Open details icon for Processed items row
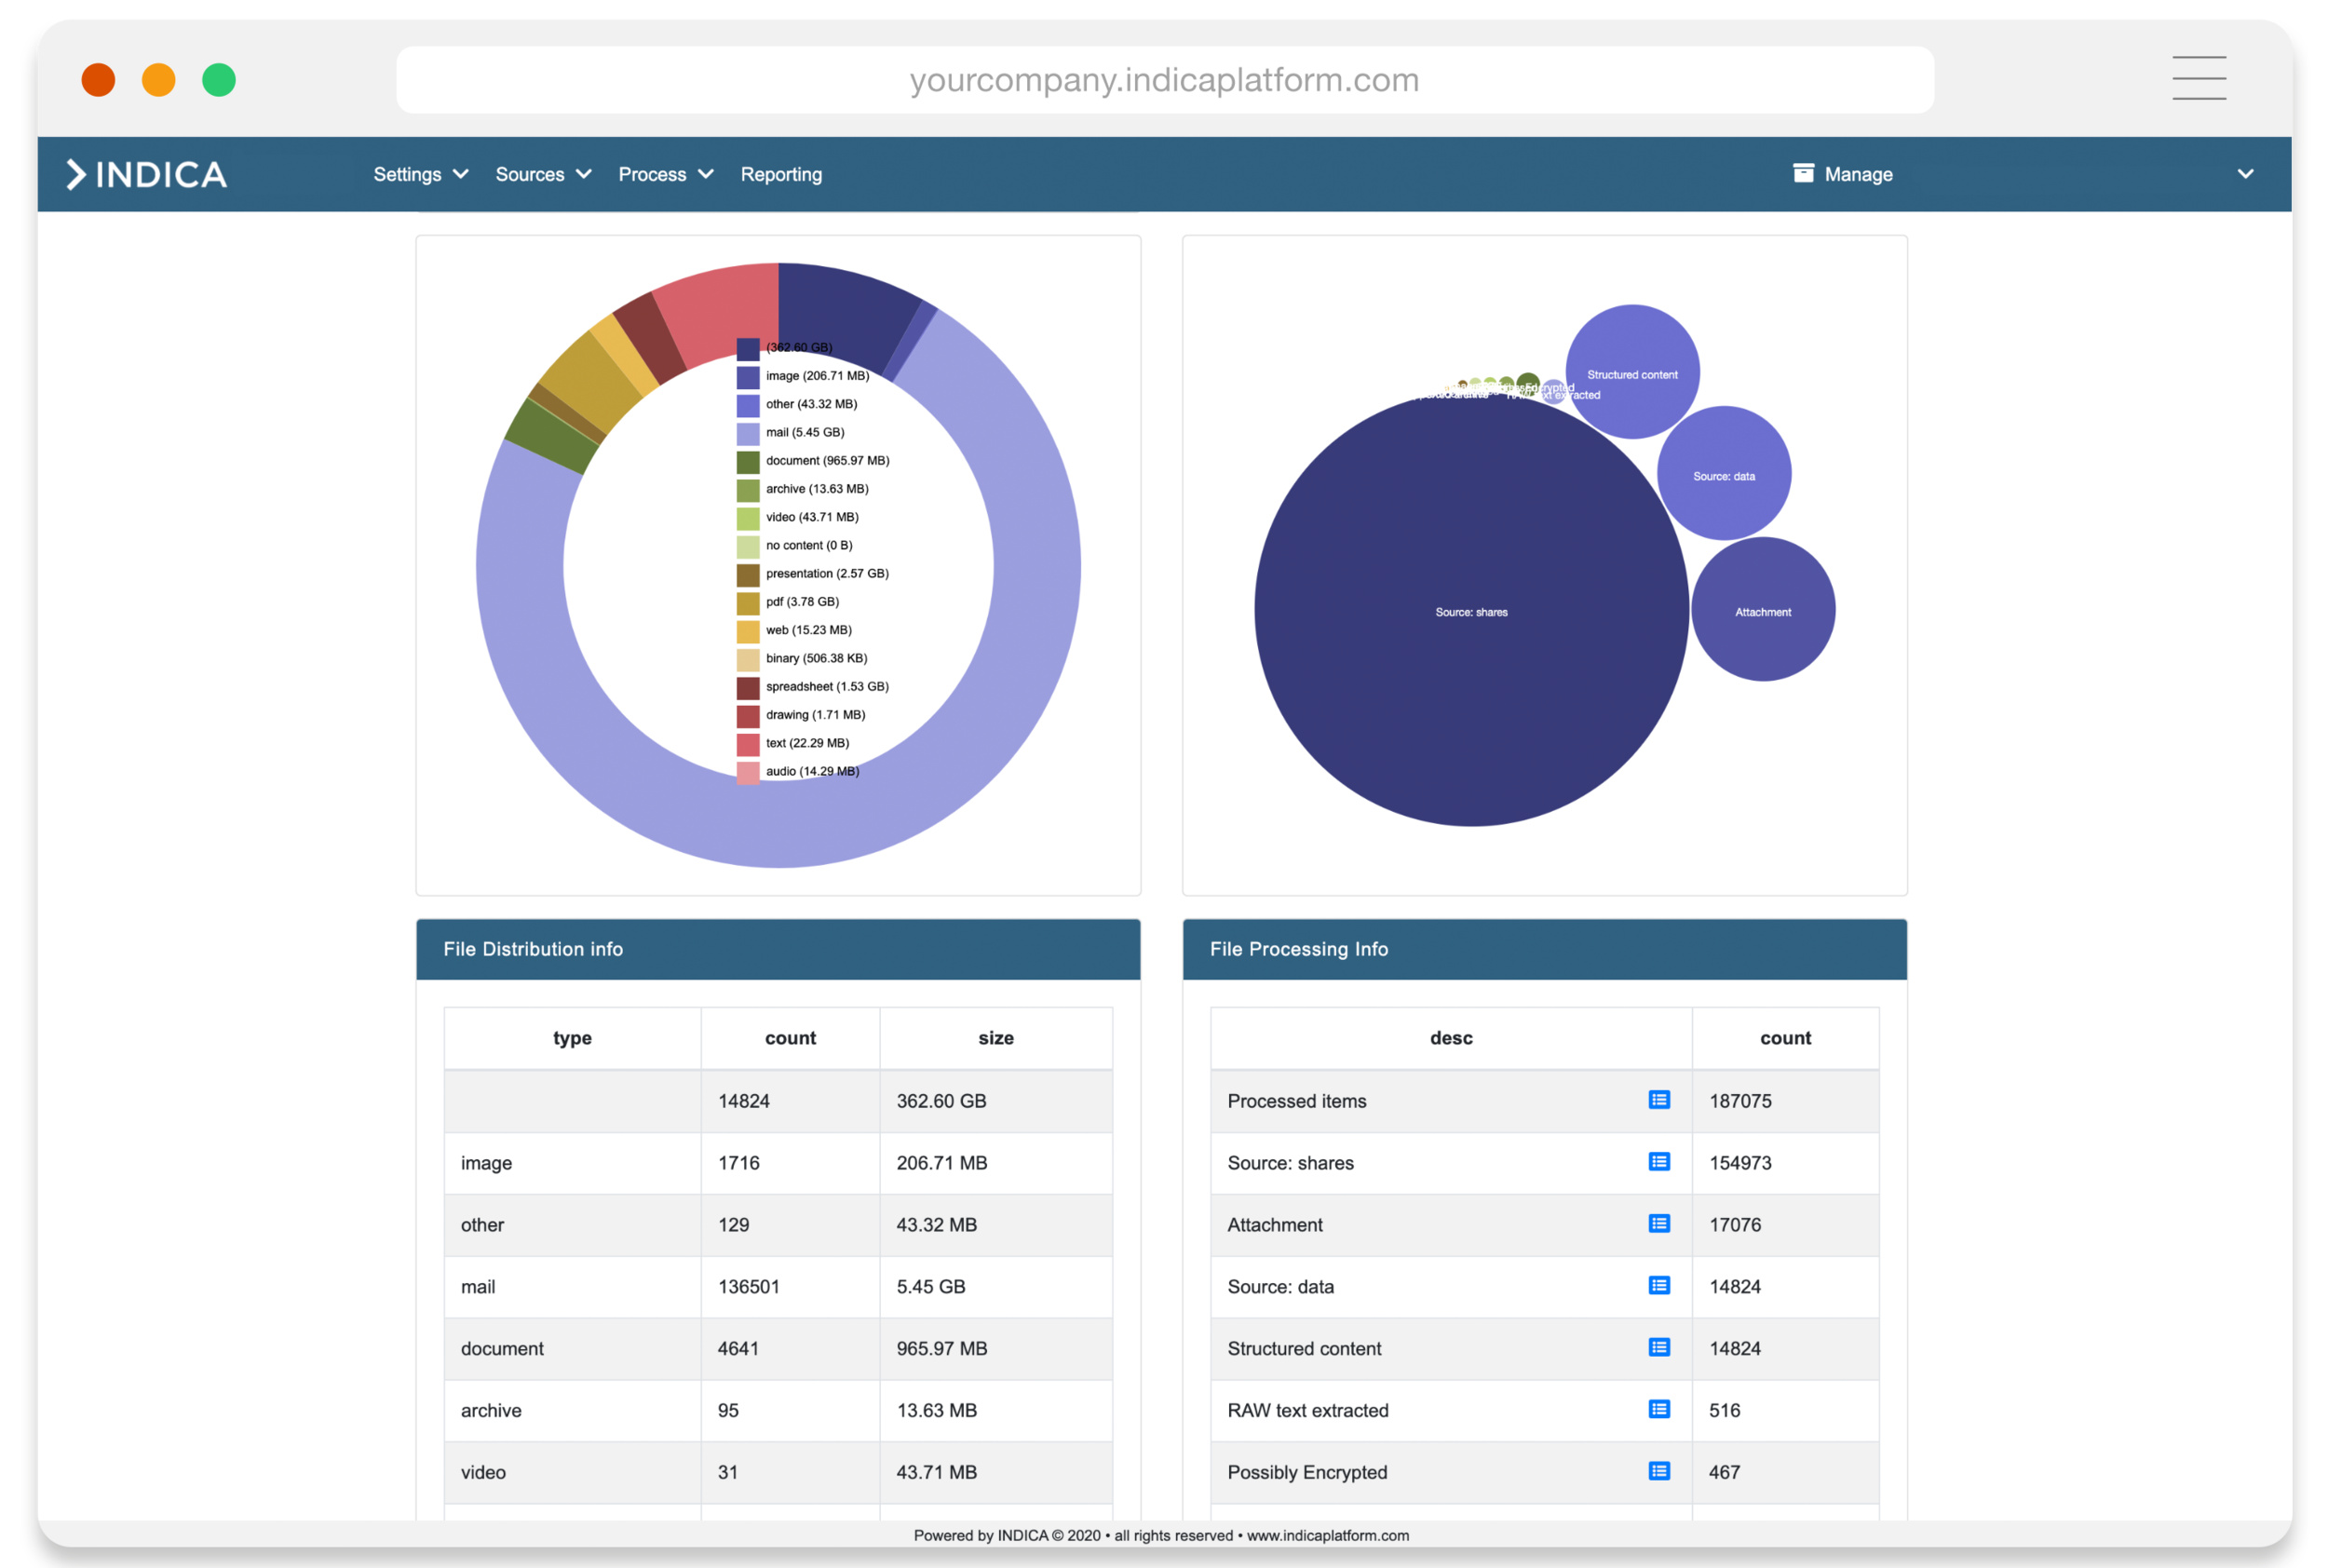 coord(1659,1100)
